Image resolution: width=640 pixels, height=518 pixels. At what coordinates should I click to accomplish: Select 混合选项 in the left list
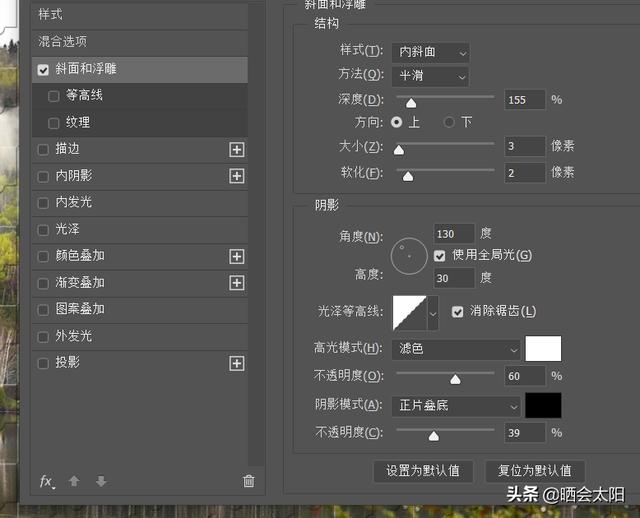tap(140, 42)
